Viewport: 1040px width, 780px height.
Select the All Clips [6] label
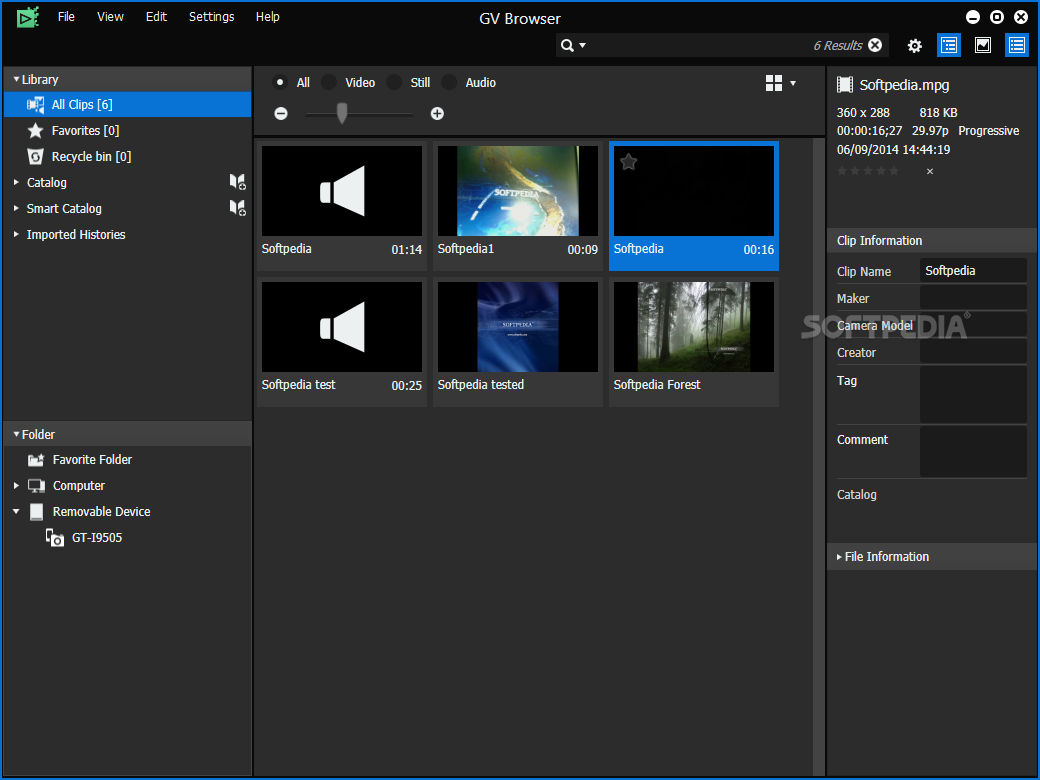(x=82, y=104)
